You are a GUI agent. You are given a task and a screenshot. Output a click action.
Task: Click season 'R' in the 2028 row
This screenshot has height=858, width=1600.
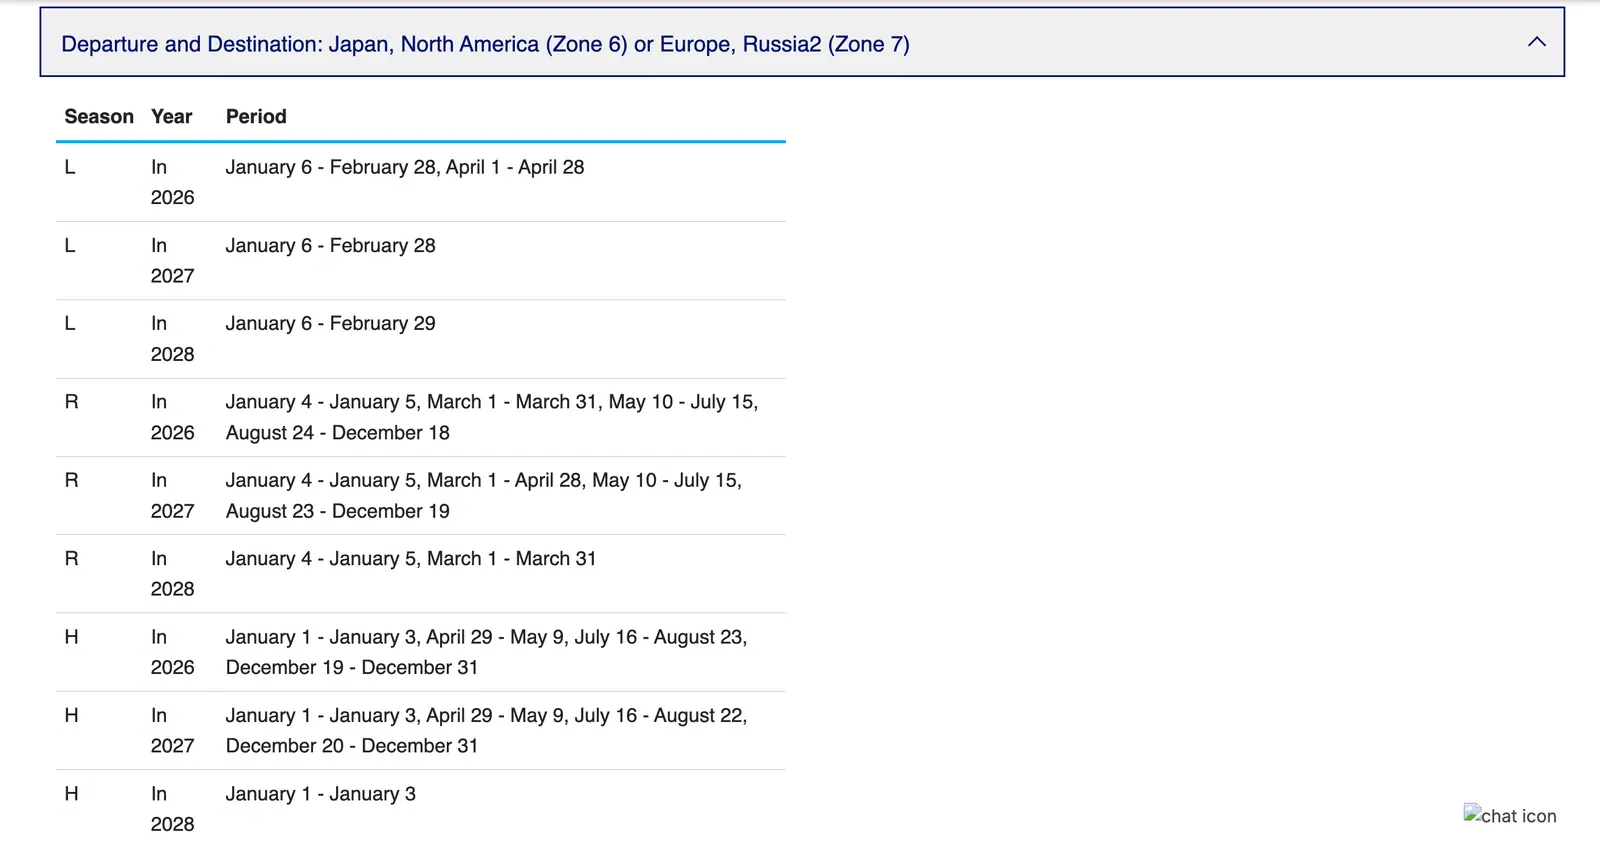[x=71, y=558]
